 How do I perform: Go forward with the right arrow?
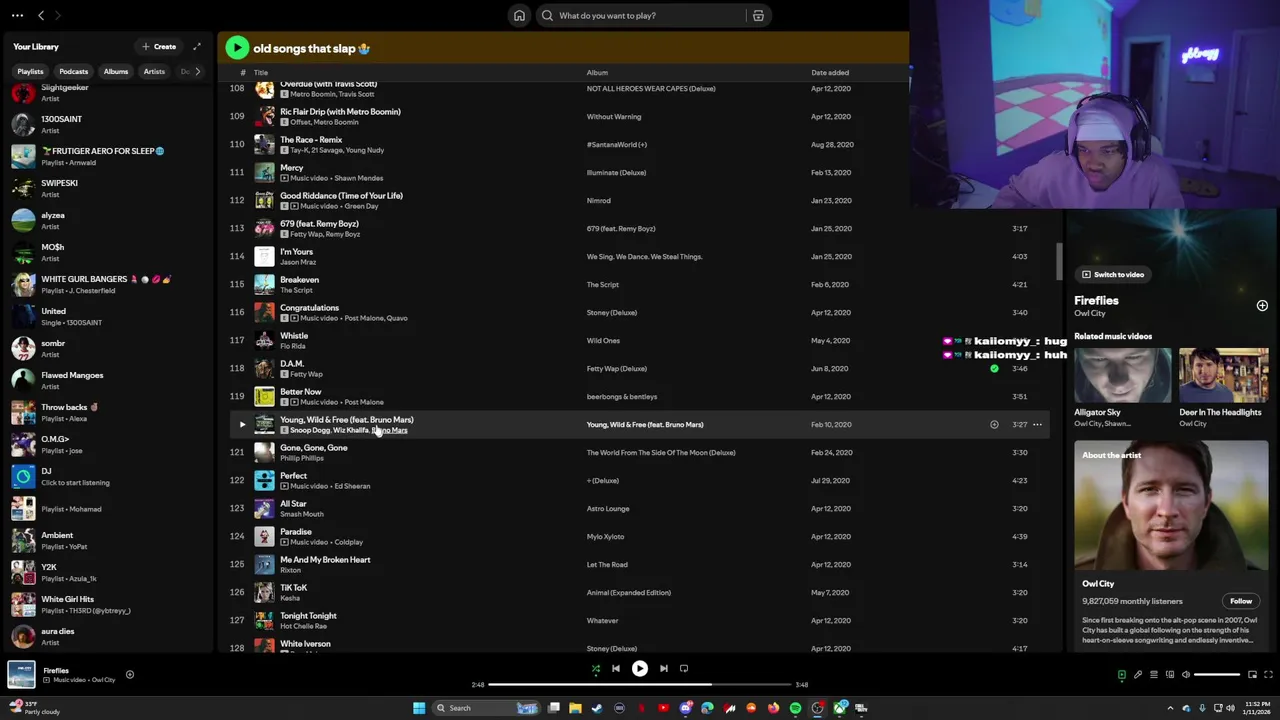pyautogui.click(x=57, y=15)
